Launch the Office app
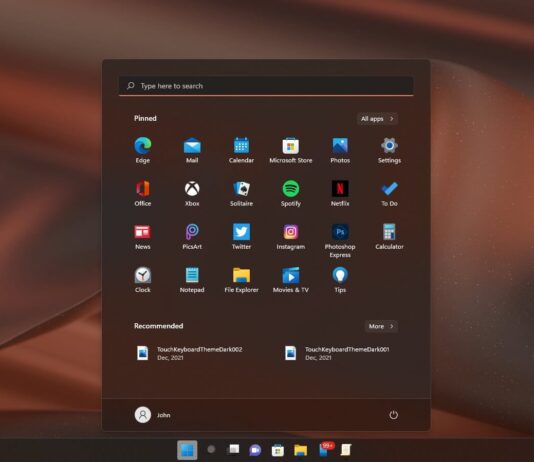The image size is (534, 462). (143, 193)
